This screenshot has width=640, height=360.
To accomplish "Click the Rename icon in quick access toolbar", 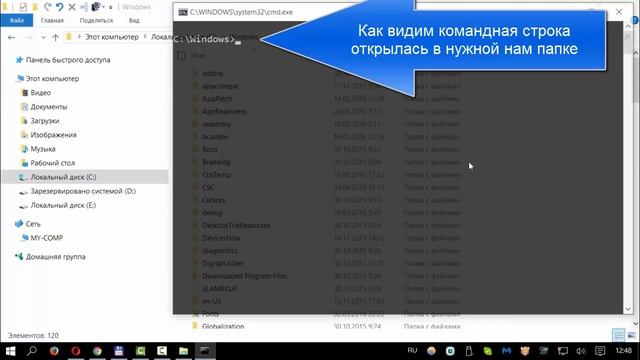I will click(84, 7).
